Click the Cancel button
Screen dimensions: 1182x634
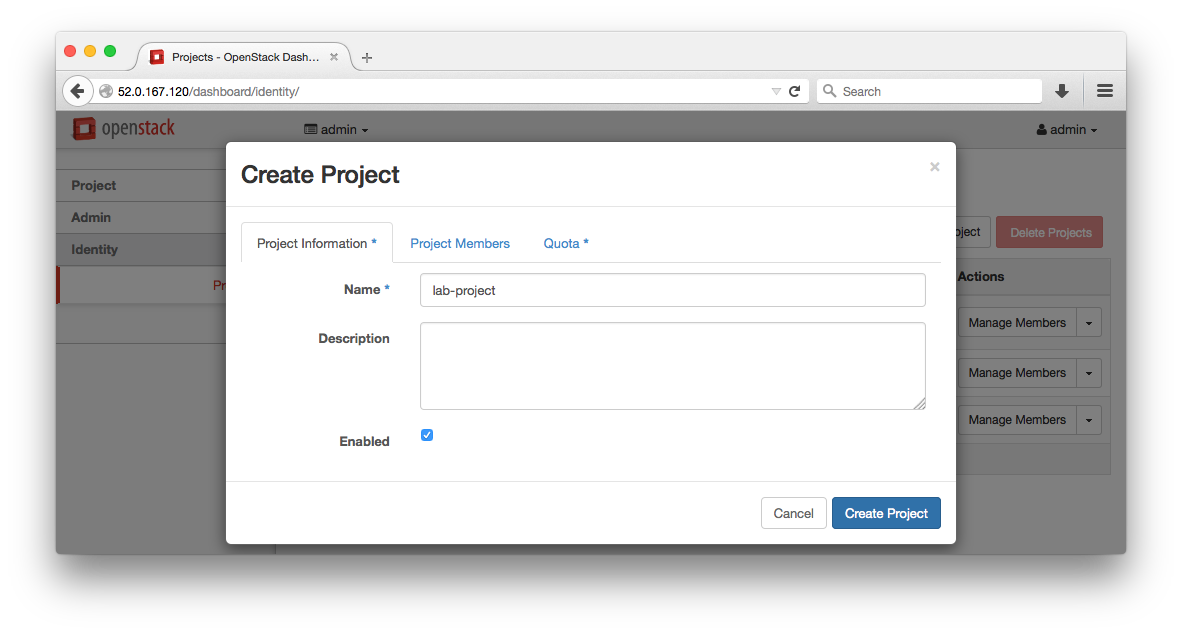tap(793, 513)
